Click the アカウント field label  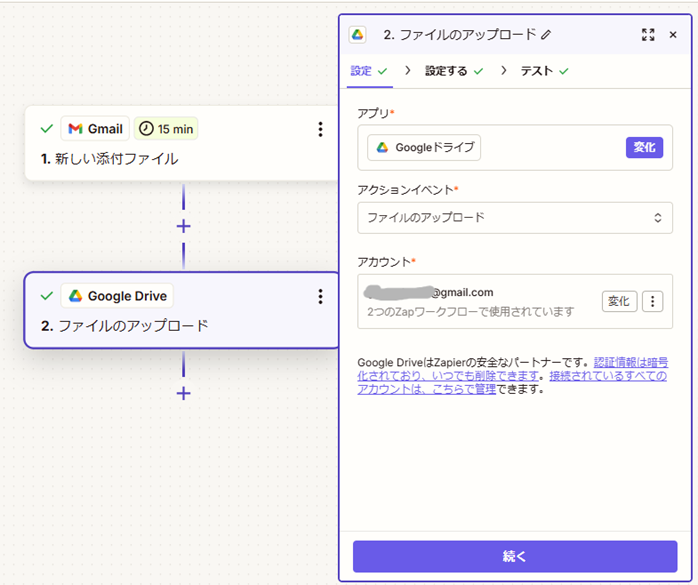click(x=386, y=262)
